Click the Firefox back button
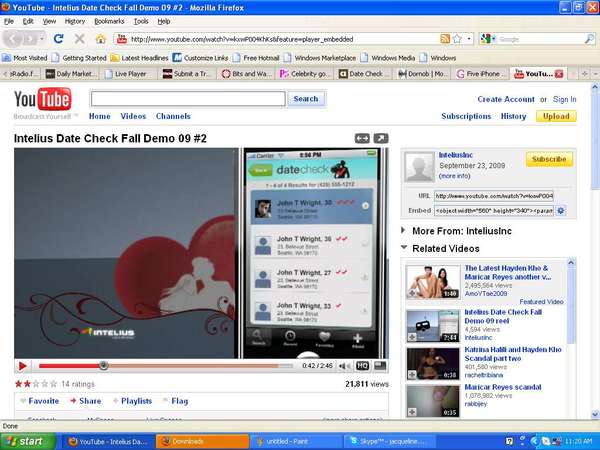This screenshot has height=450, width=600. [x=13, y=39]
